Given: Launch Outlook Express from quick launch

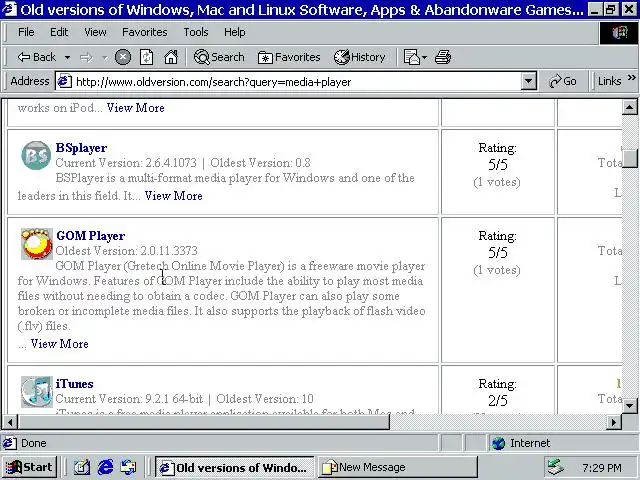Looking at the screenshot, I should tap(129, 467).
